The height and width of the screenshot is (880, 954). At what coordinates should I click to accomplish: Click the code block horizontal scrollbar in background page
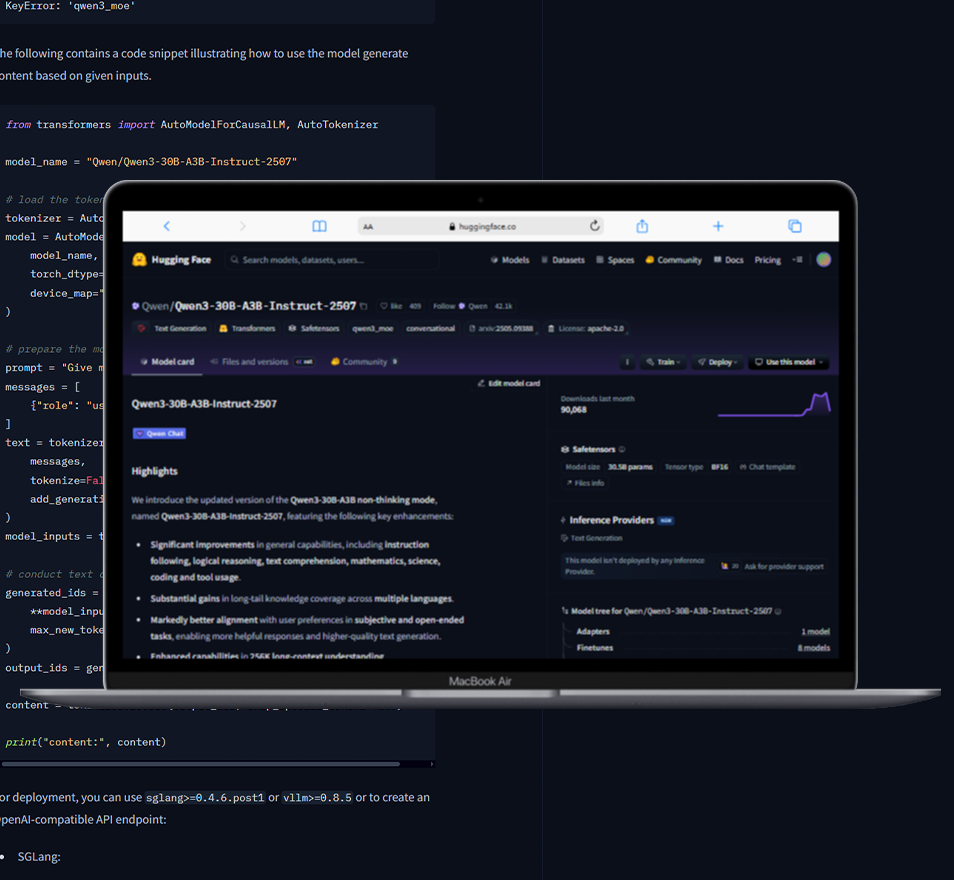tap(201, 764)
